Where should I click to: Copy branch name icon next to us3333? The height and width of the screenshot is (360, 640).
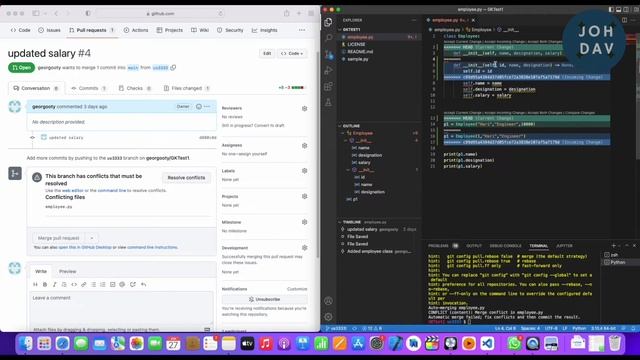tap(173, 68)
